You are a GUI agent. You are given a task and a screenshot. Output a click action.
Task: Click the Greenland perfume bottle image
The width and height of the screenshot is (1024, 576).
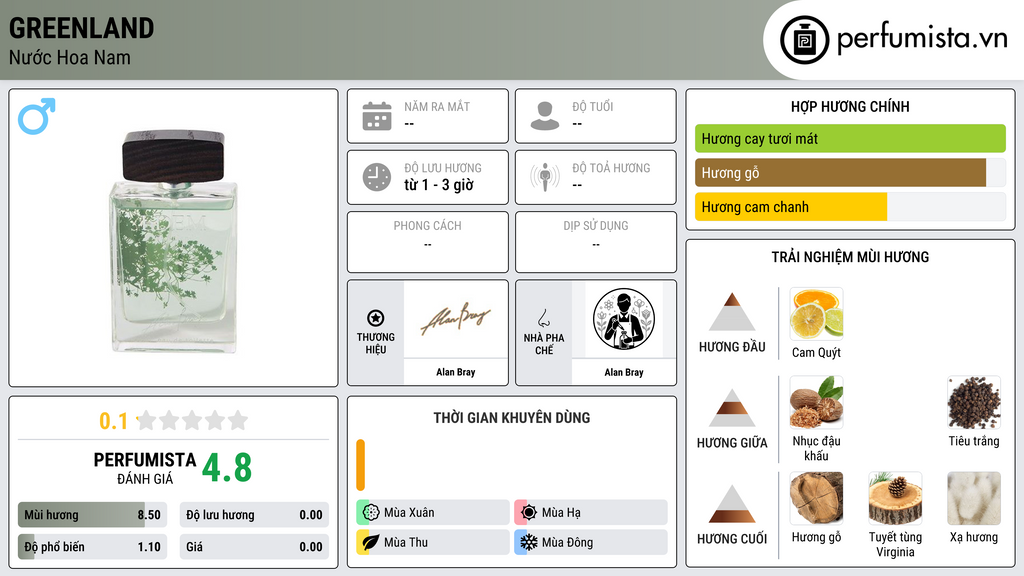[x=174, y=241]
